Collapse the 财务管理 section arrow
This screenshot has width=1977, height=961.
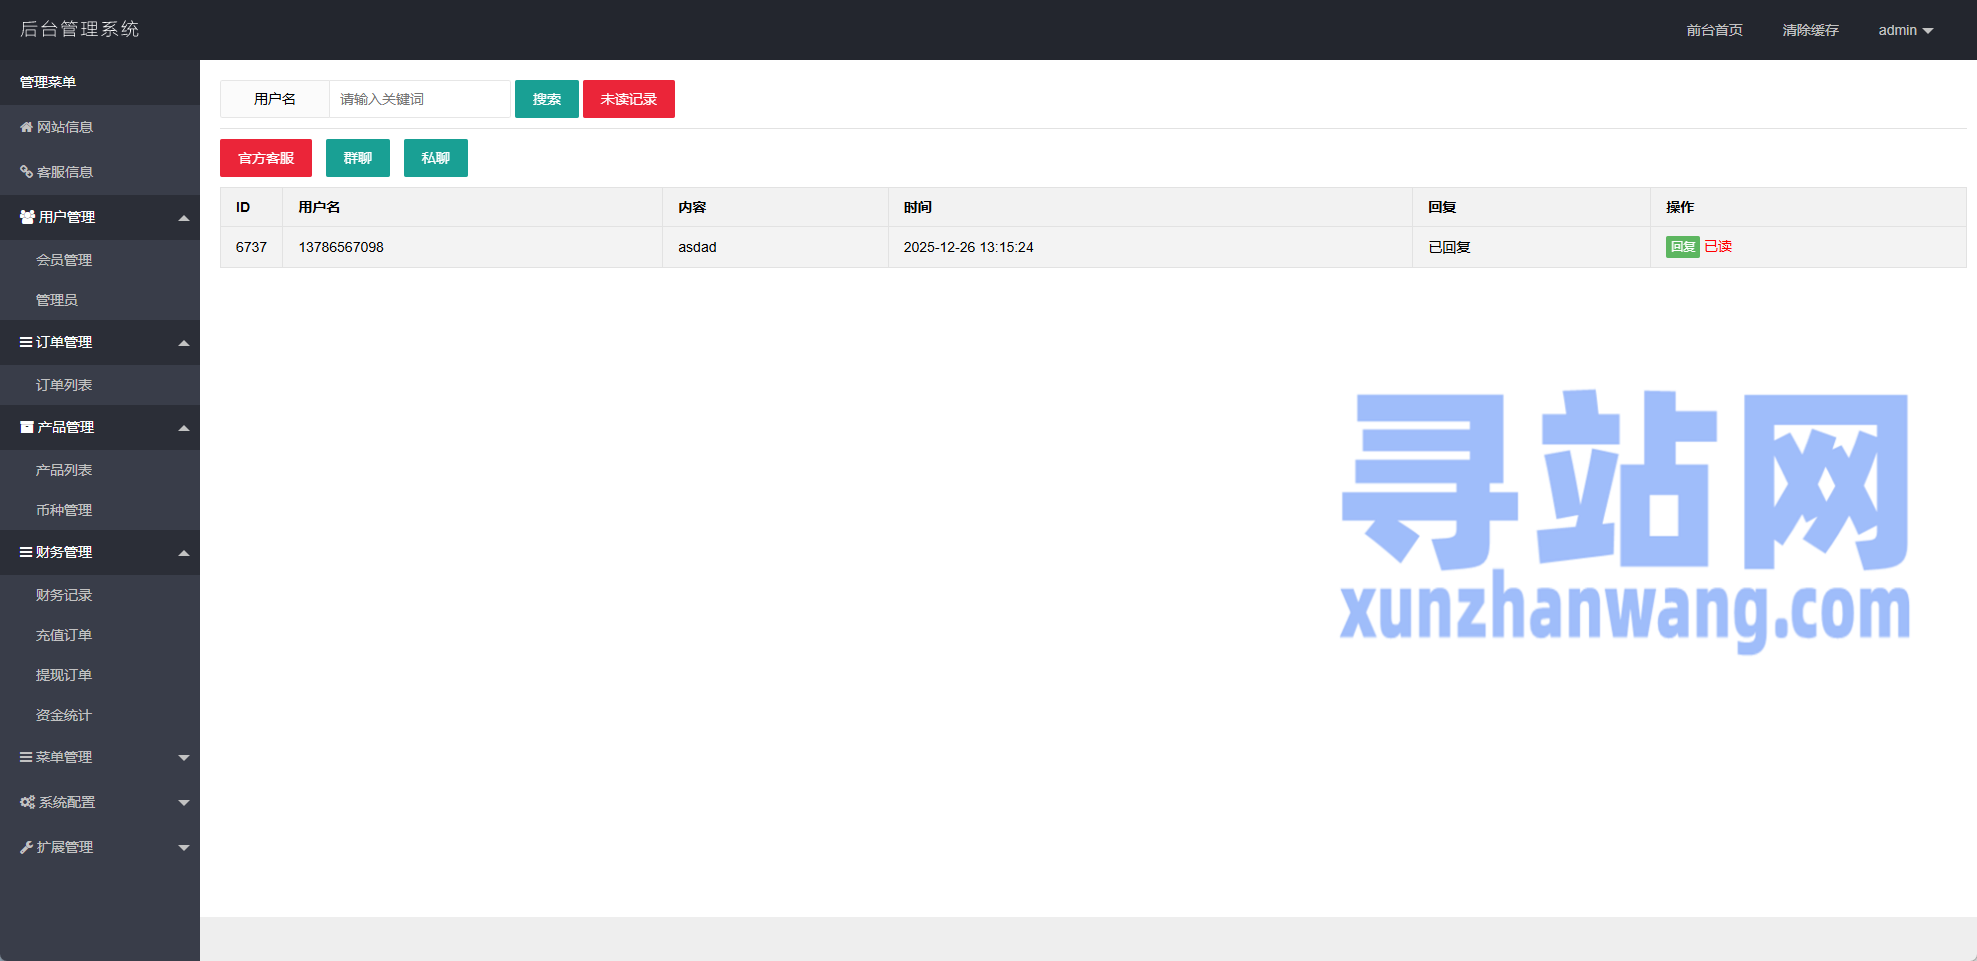184,553
